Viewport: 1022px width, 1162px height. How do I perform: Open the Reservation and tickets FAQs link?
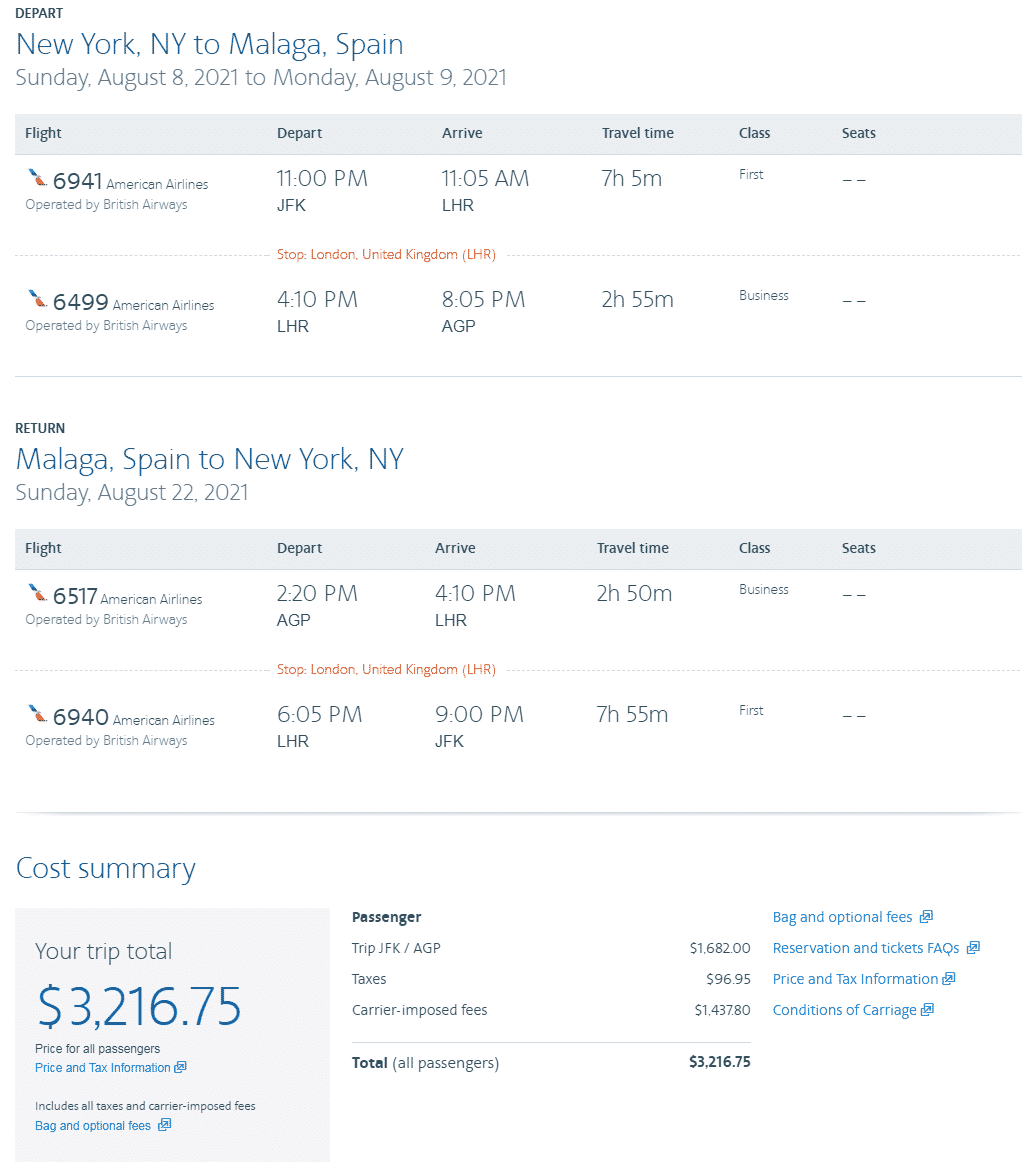click(866, 947)
